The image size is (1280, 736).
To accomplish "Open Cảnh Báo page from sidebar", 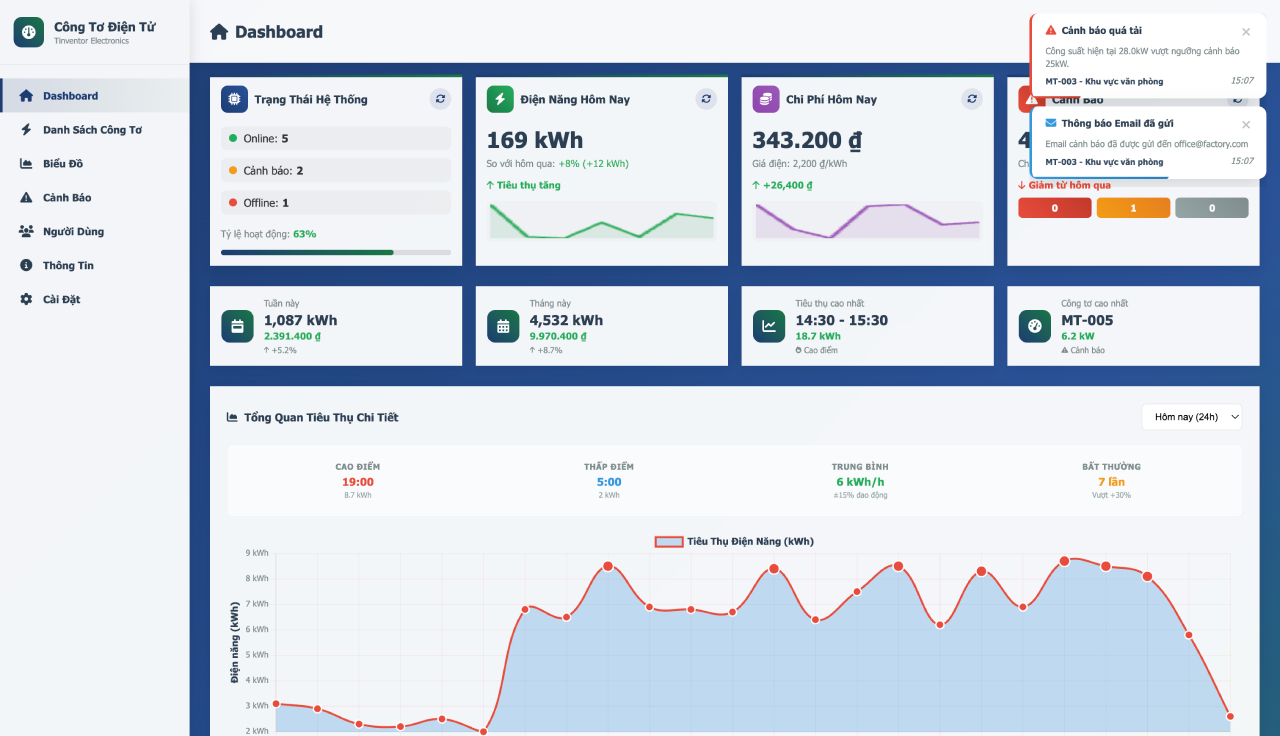I will (x=67, y=198).
